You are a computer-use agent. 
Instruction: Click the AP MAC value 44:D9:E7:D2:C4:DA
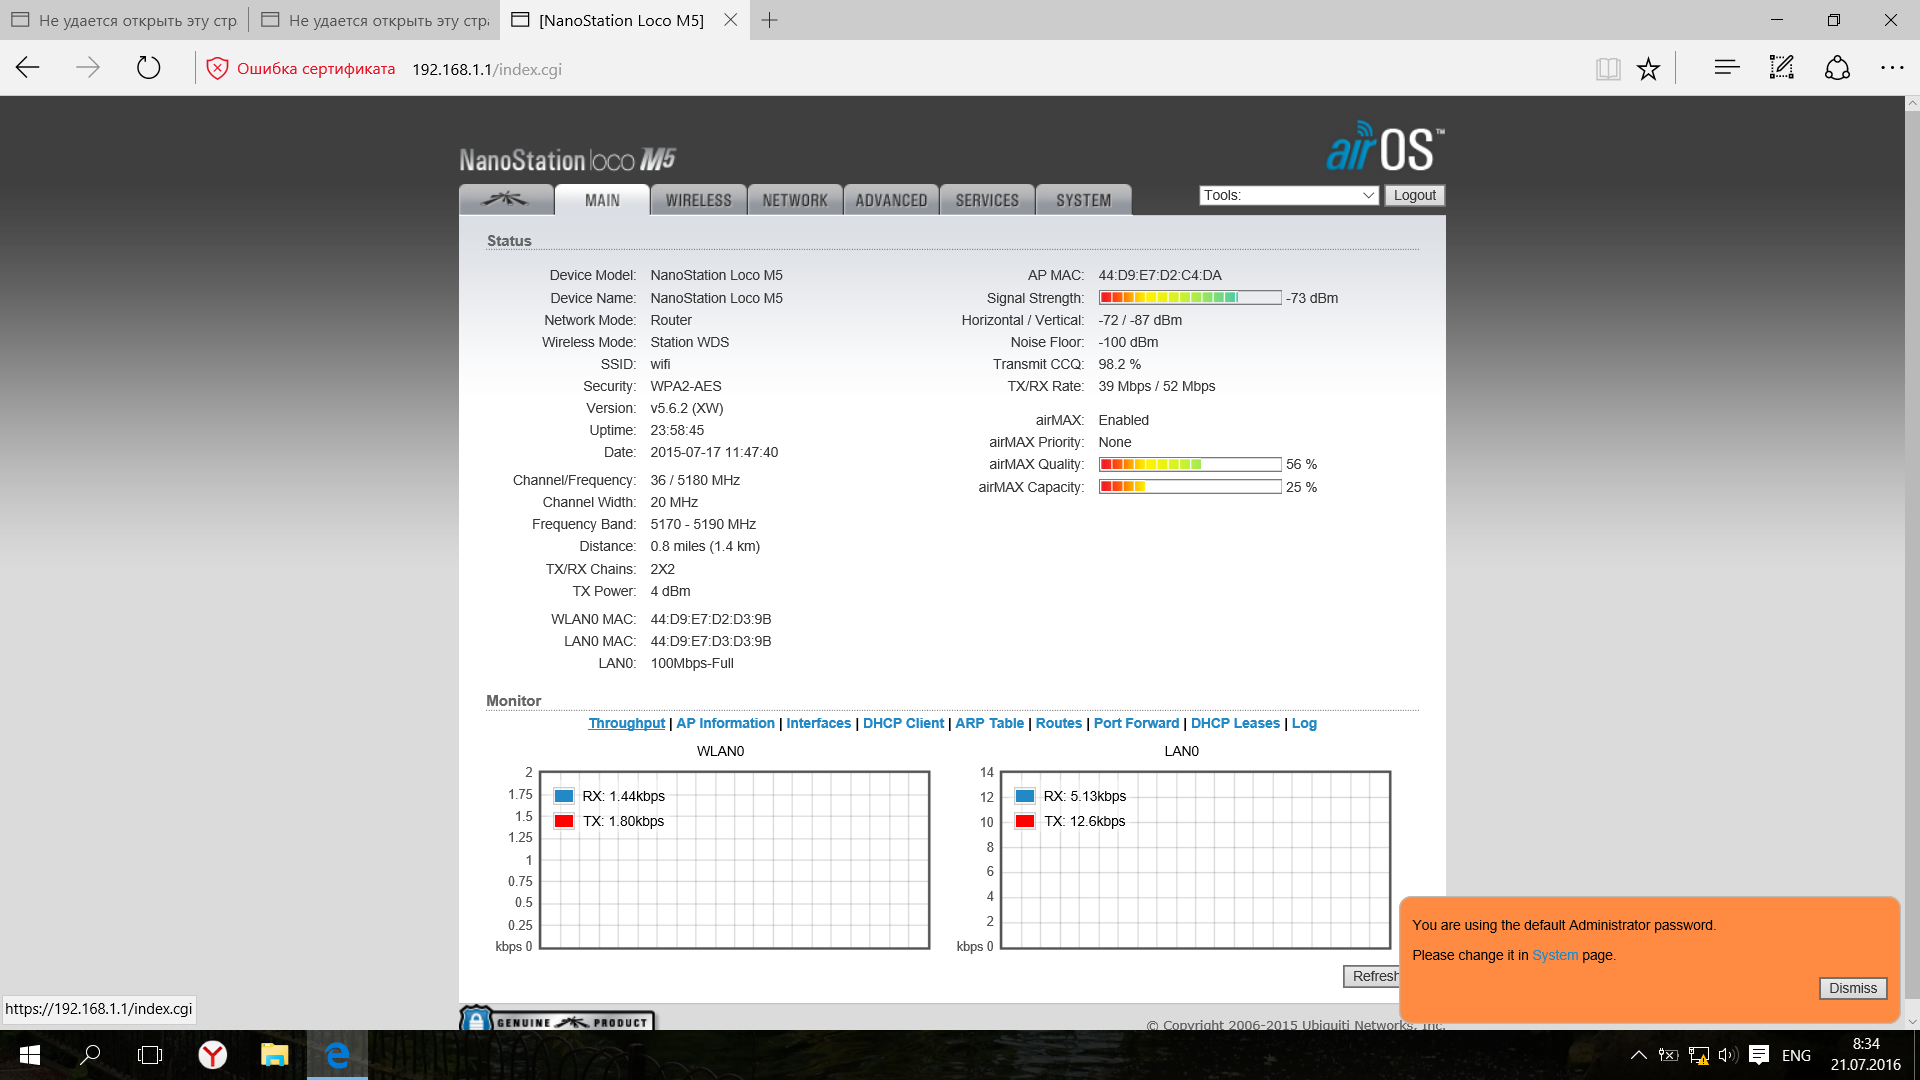[x=1160, y=275]
